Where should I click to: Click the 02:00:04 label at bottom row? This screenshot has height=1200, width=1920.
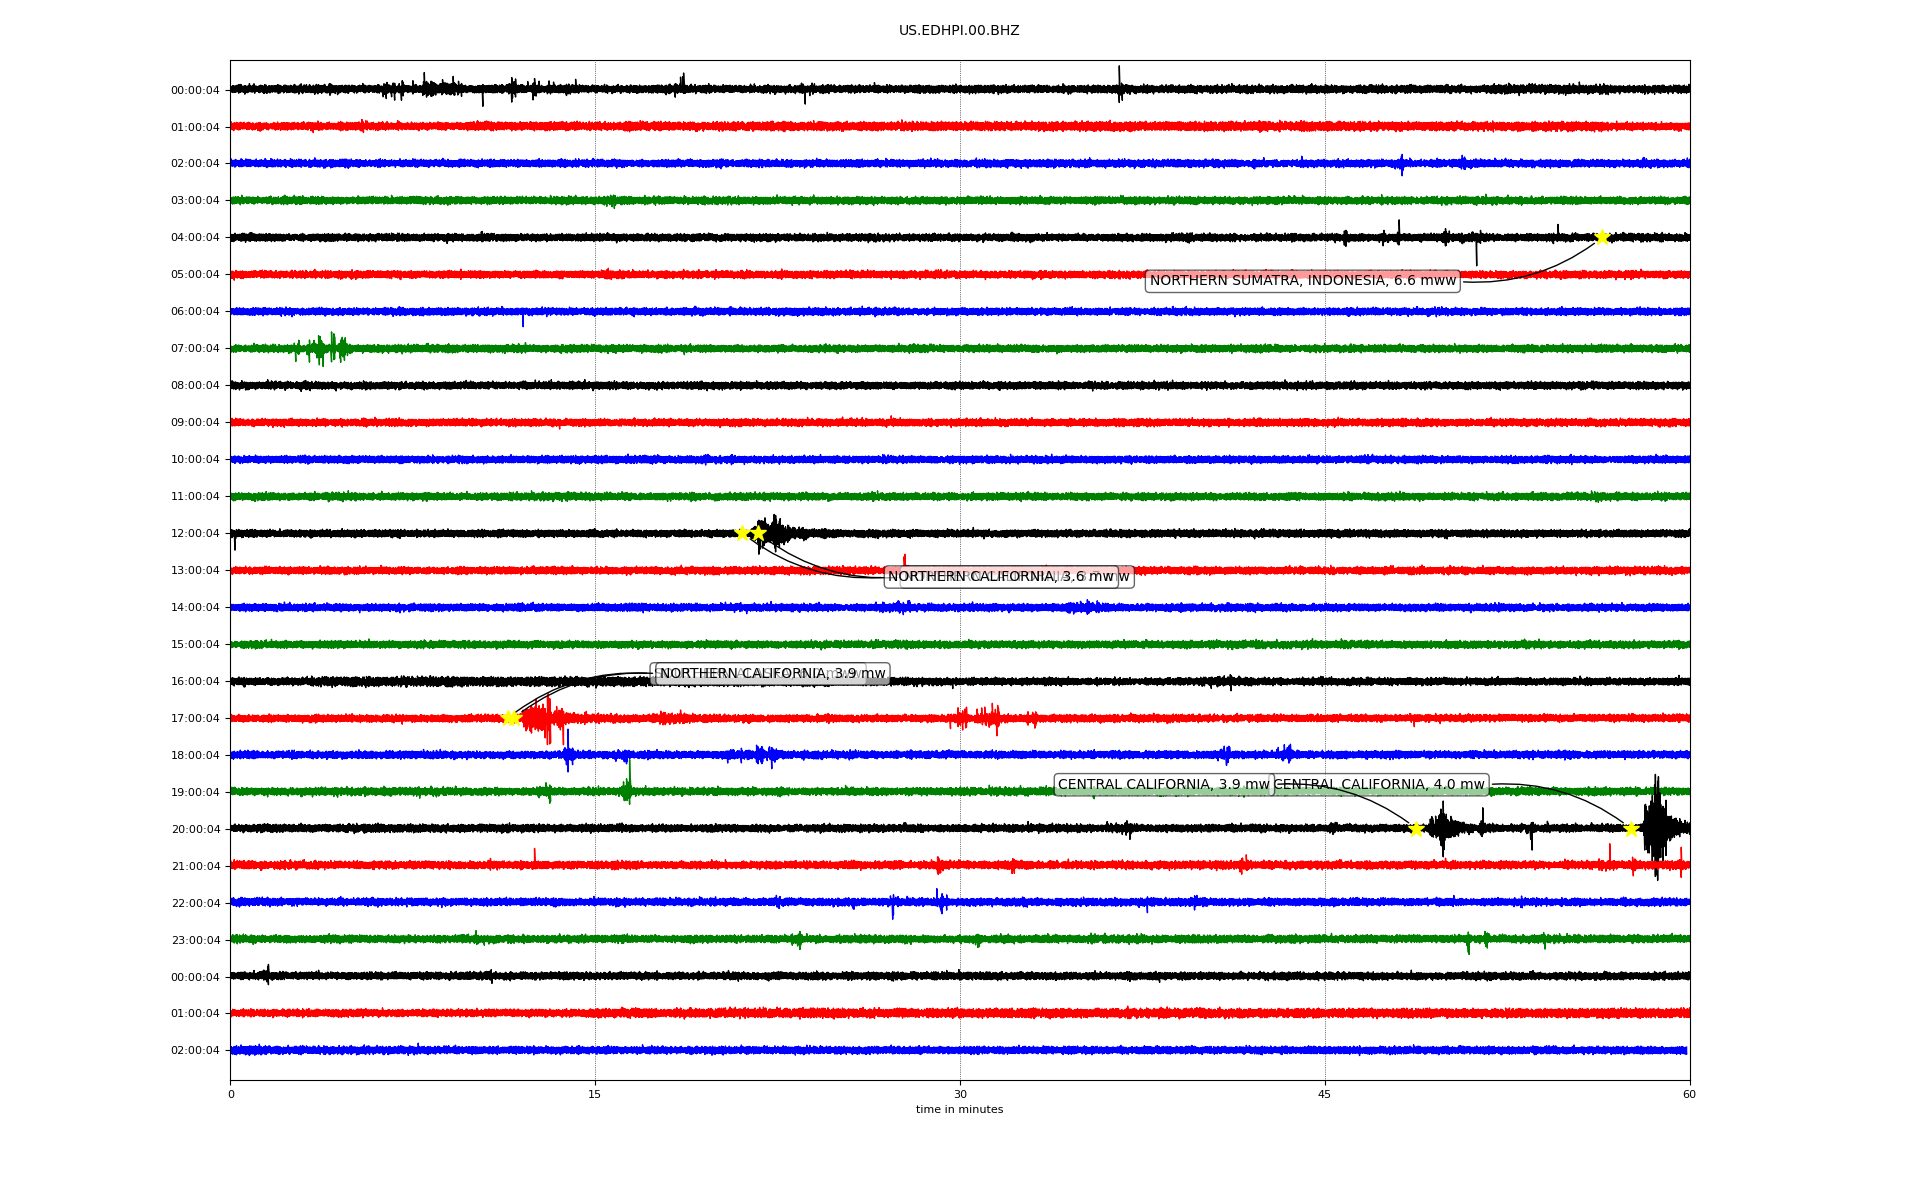195,1051
